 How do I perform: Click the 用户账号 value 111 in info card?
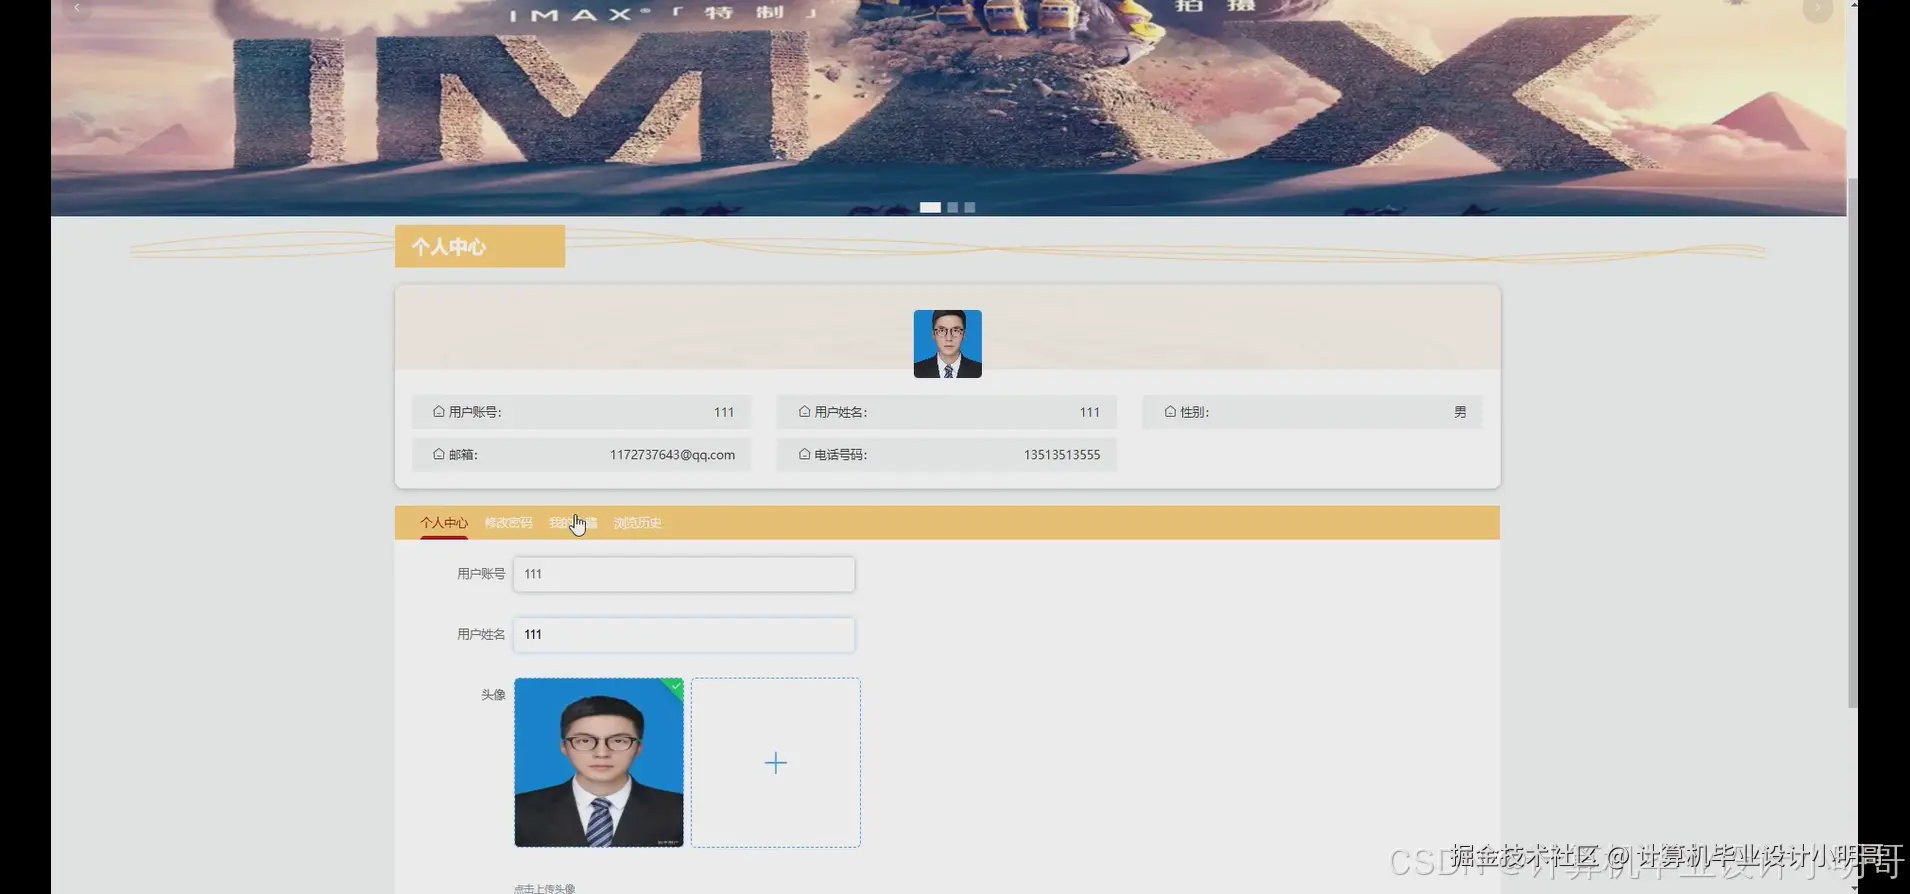tap(724, 412)
